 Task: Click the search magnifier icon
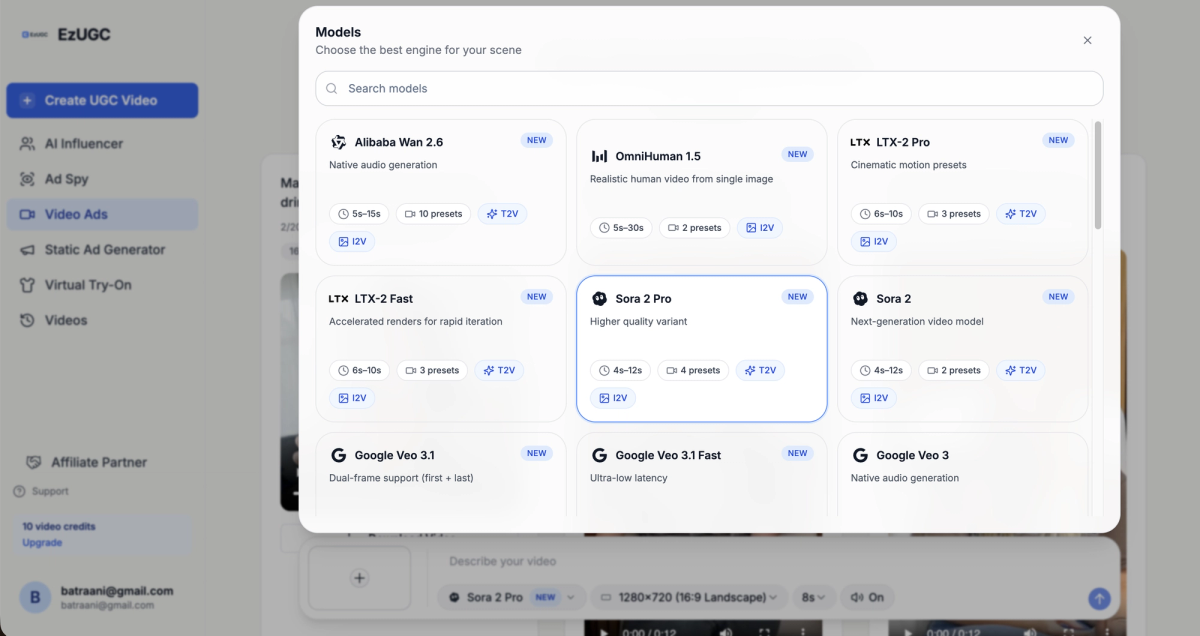pos(332,89)
